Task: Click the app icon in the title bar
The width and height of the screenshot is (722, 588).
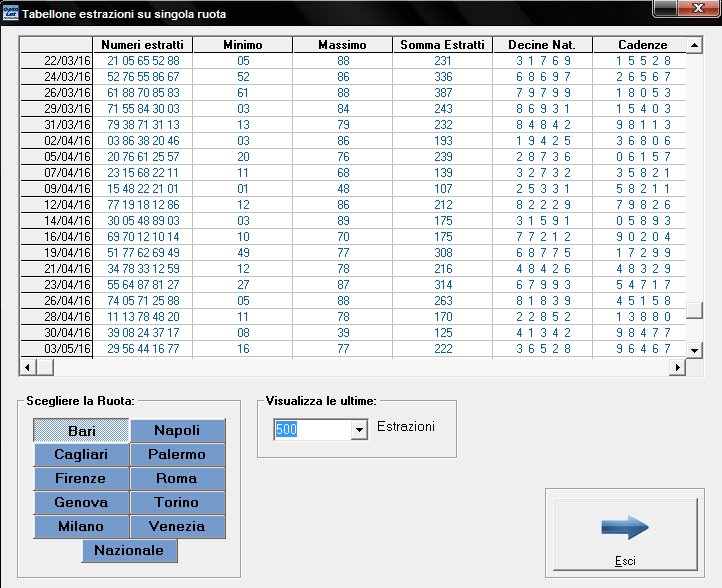Action: (10, 13)
